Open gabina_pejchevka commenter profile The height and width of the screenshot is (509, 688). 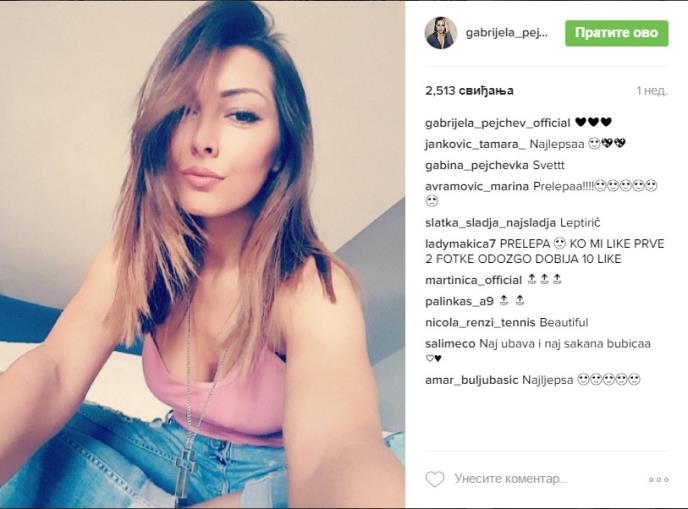(477, 166)
